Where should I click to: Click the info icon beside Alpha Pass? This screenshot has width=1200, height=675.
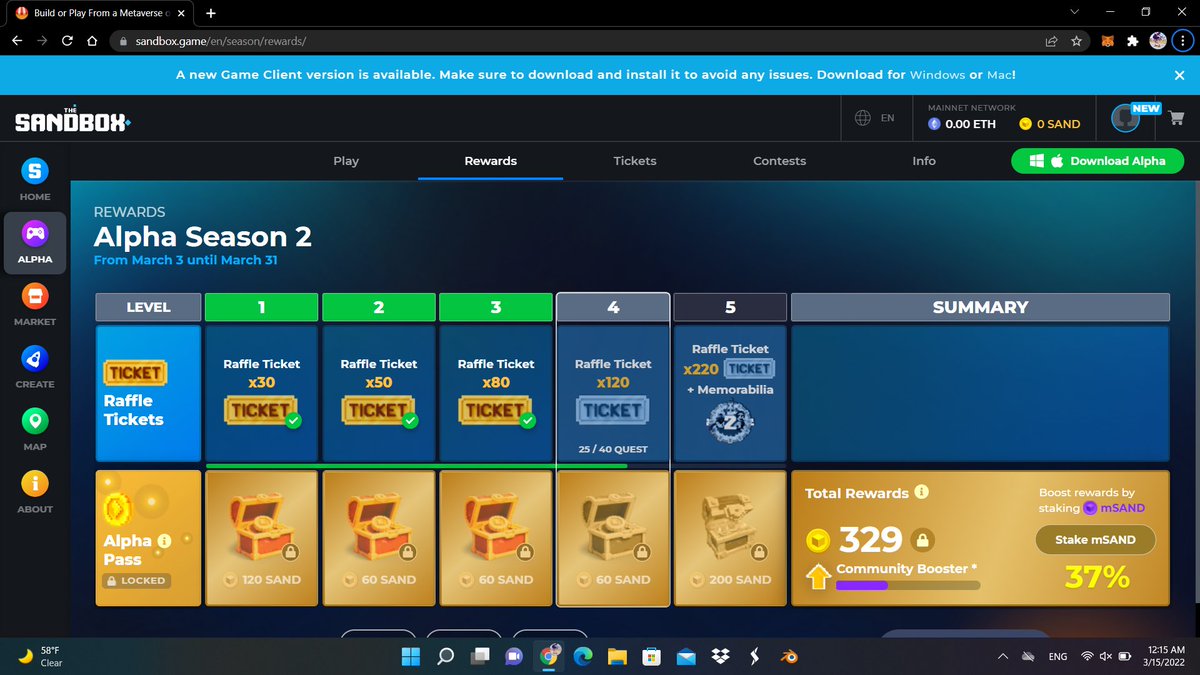tap(164, 540)
